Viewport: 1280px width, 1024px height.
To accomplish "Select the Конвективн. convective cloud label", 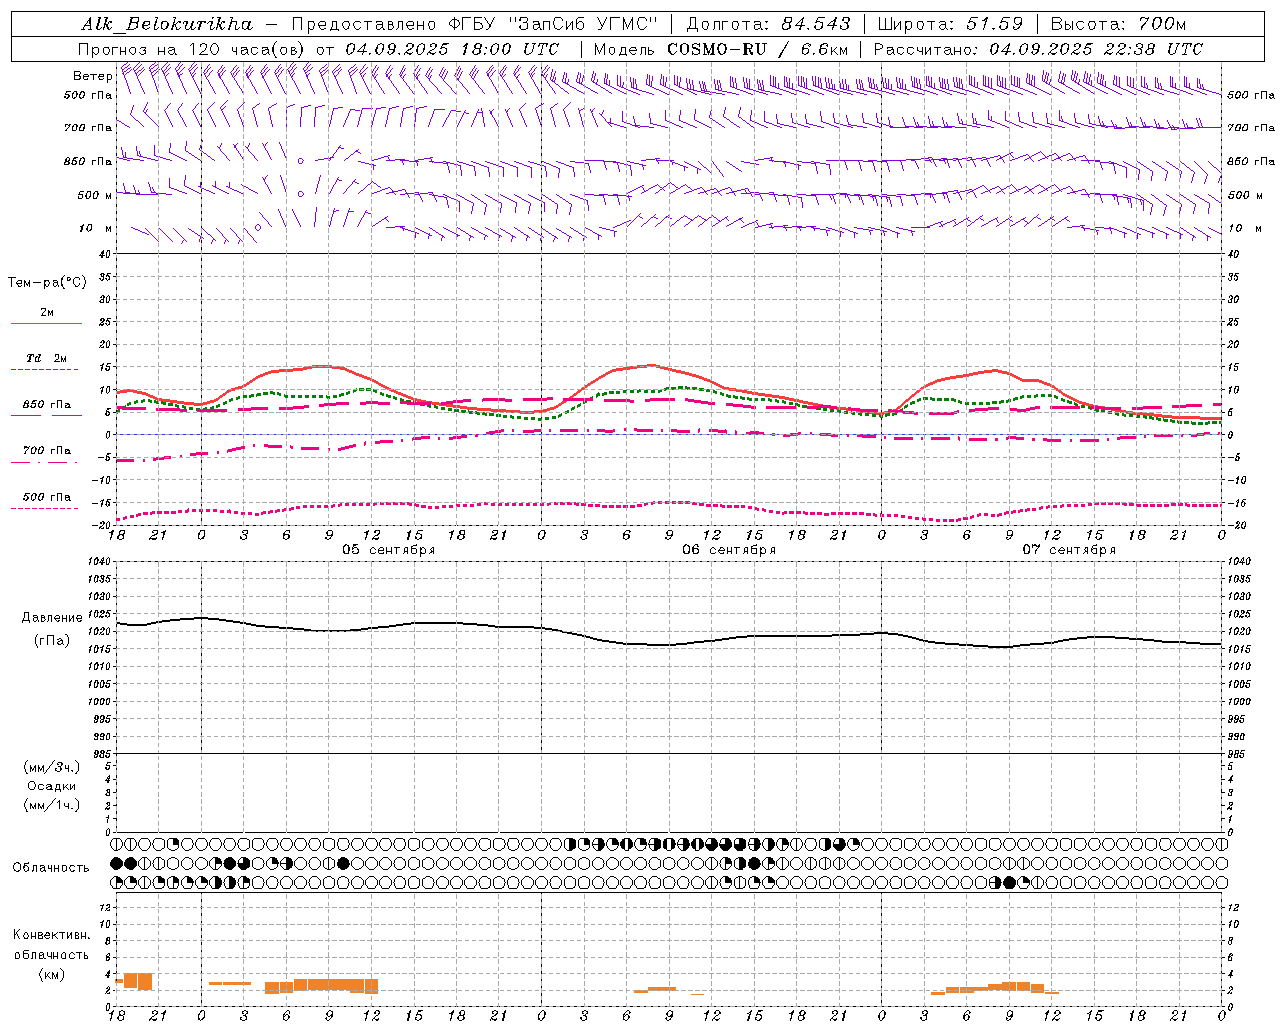I will tap(52, 935).
